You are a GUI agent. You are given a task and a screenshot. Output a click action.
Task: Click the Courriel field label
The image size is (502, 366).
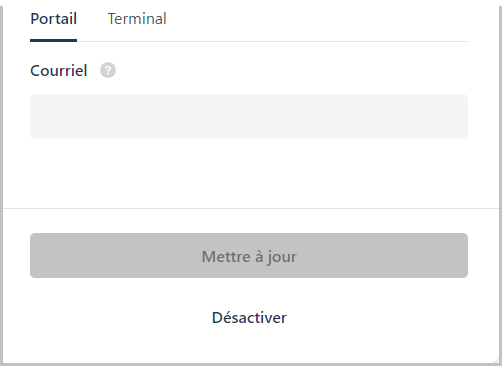tap(59, 71)
